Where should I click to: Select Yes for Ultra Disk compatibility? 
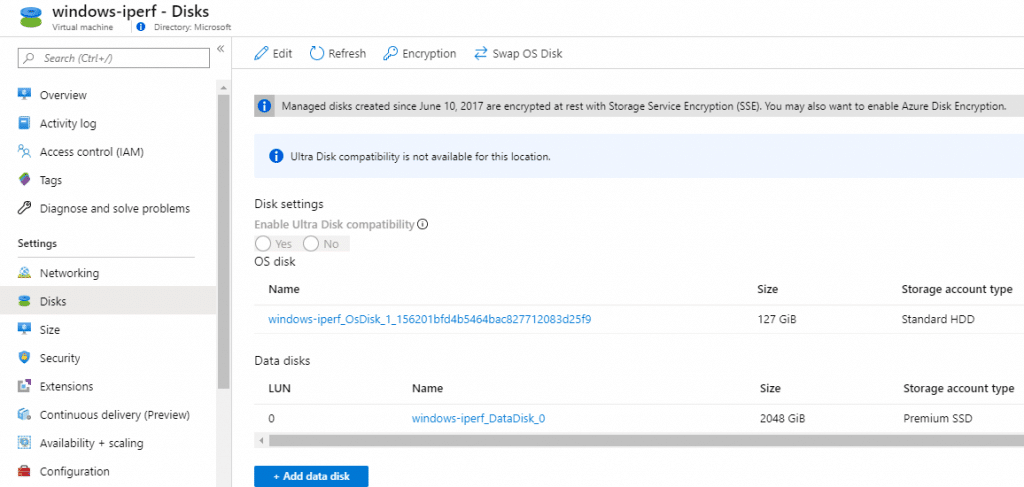263,244
